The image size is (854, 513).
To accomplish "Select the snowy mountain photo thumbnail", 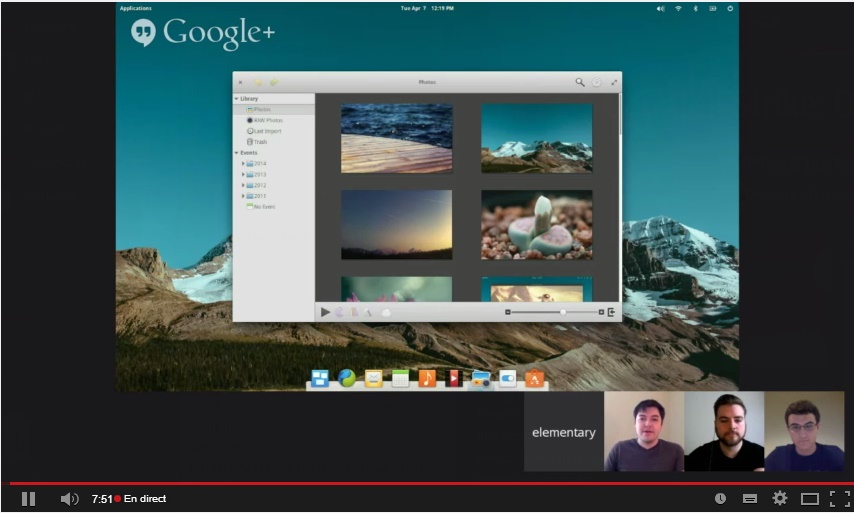I will 536,138.
